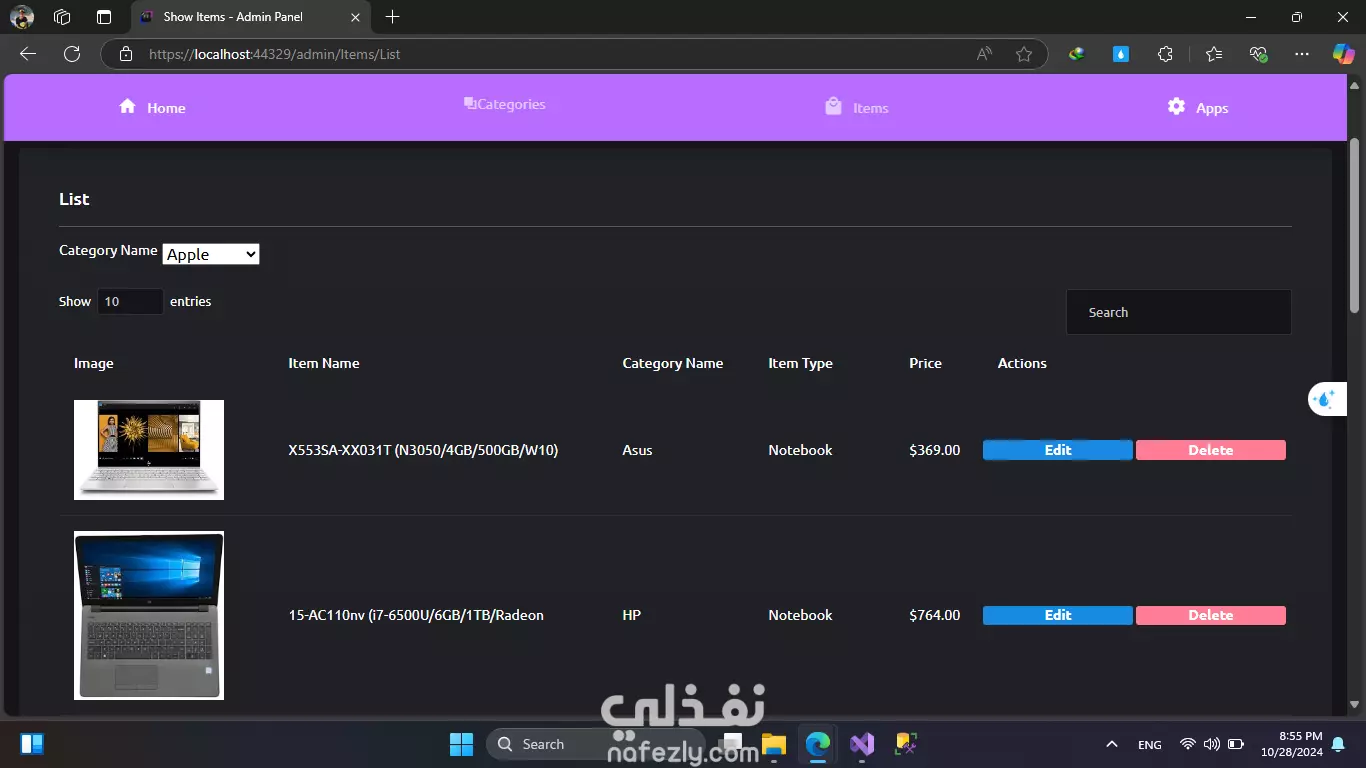Open the HP laptop thumbnail image

(x=149, y=615)
